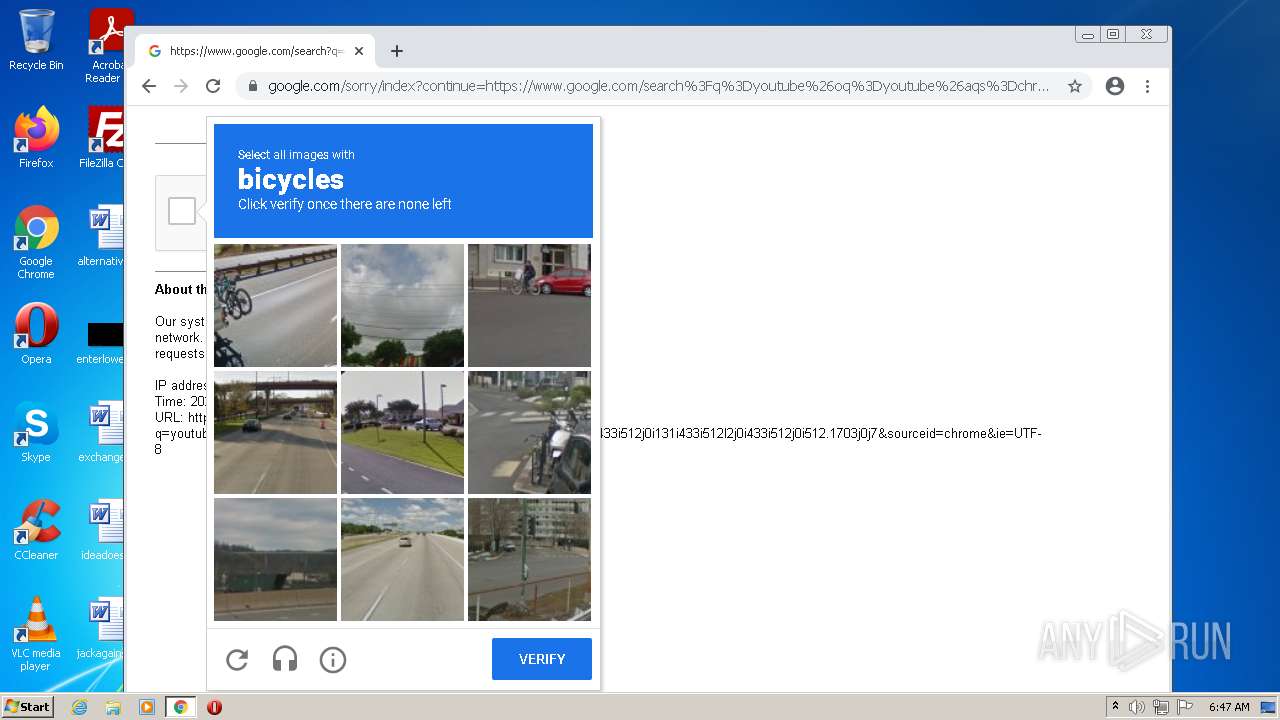Open Action Center flag in tray
The width and height of the screenshot is (1280, 720).
pos(1184,707)
